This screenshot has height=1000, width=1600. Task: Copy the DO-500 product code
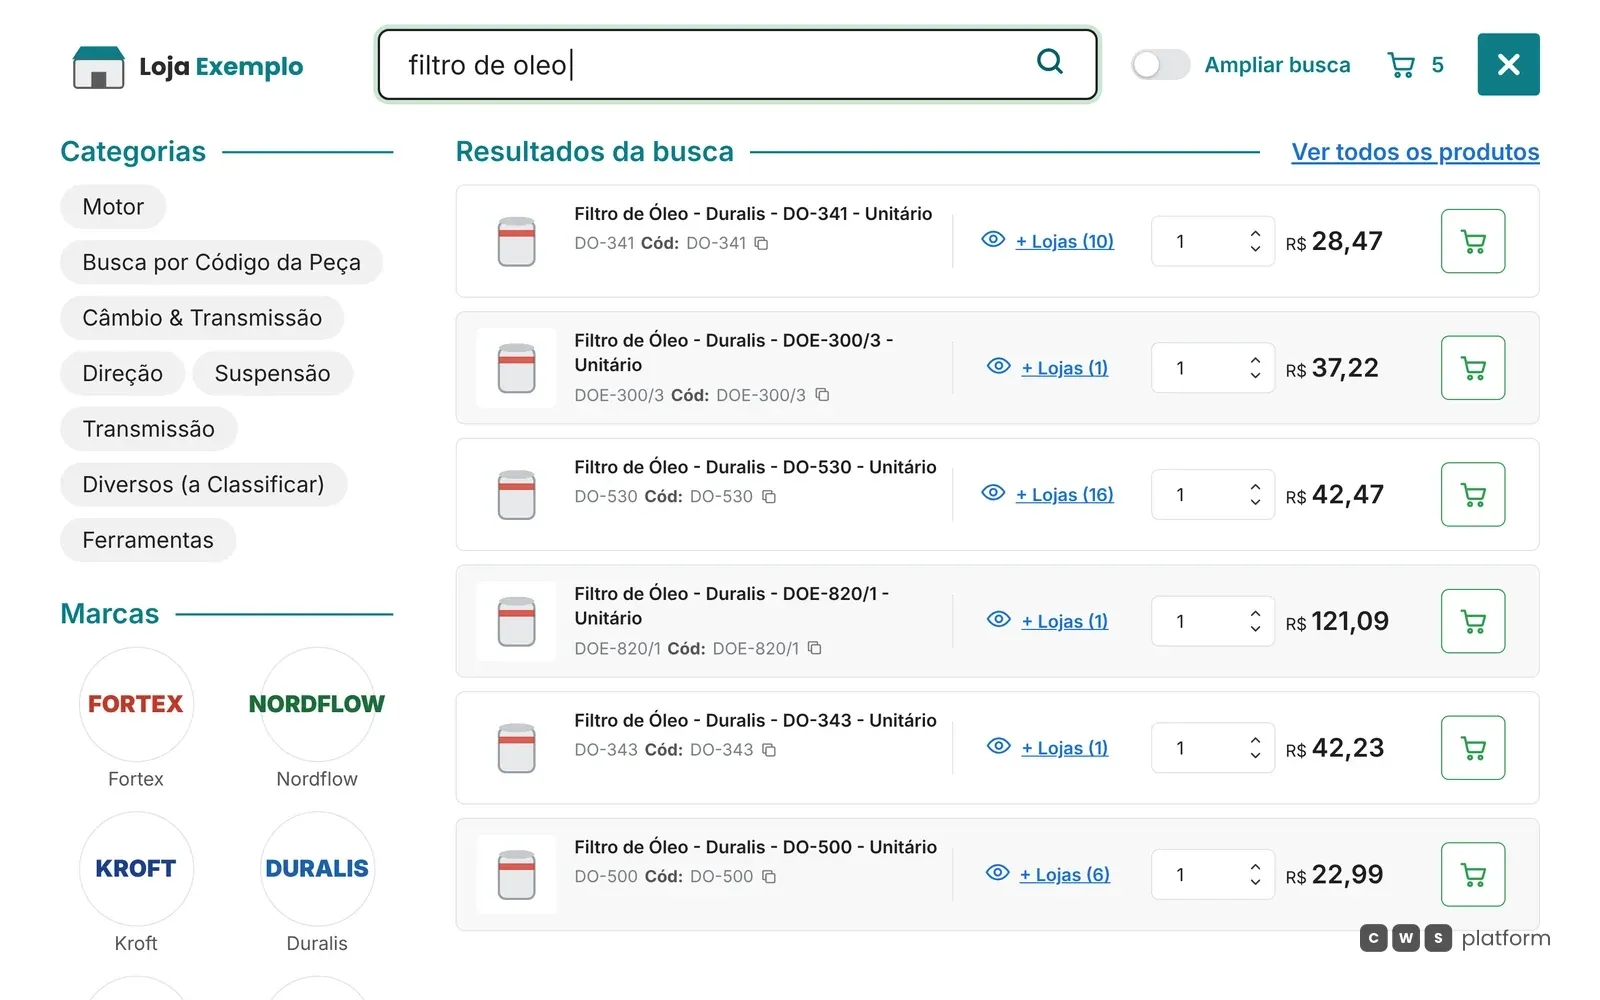pyautogui.click(x=769, y=876)
